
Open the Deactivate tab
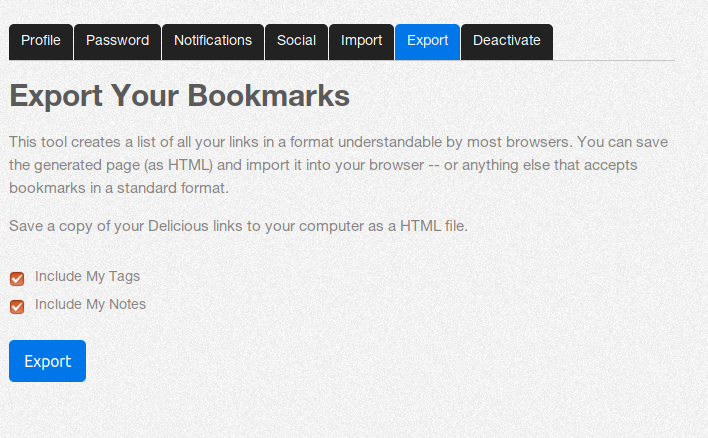506,41
